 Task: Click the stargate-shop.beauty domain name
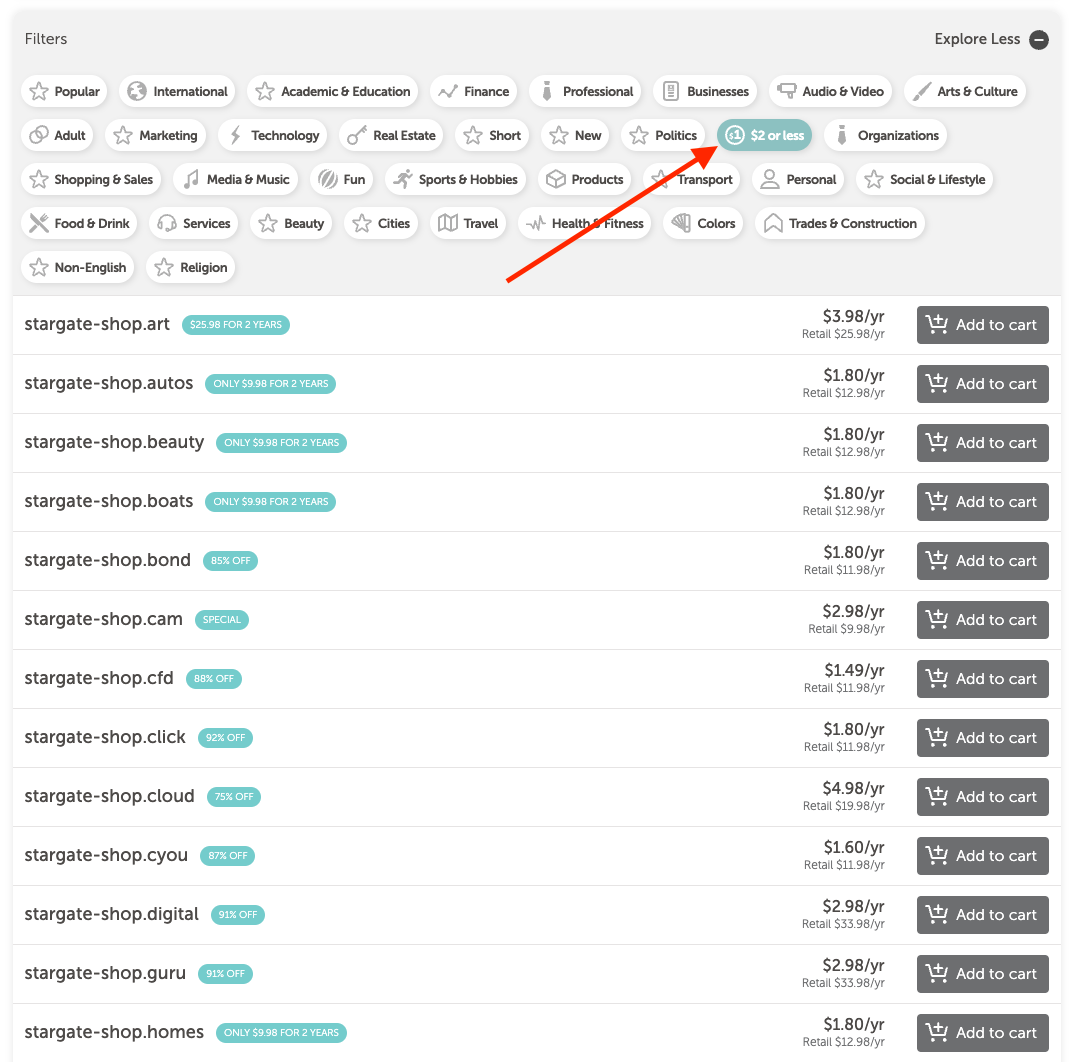(x=114, y=442)
